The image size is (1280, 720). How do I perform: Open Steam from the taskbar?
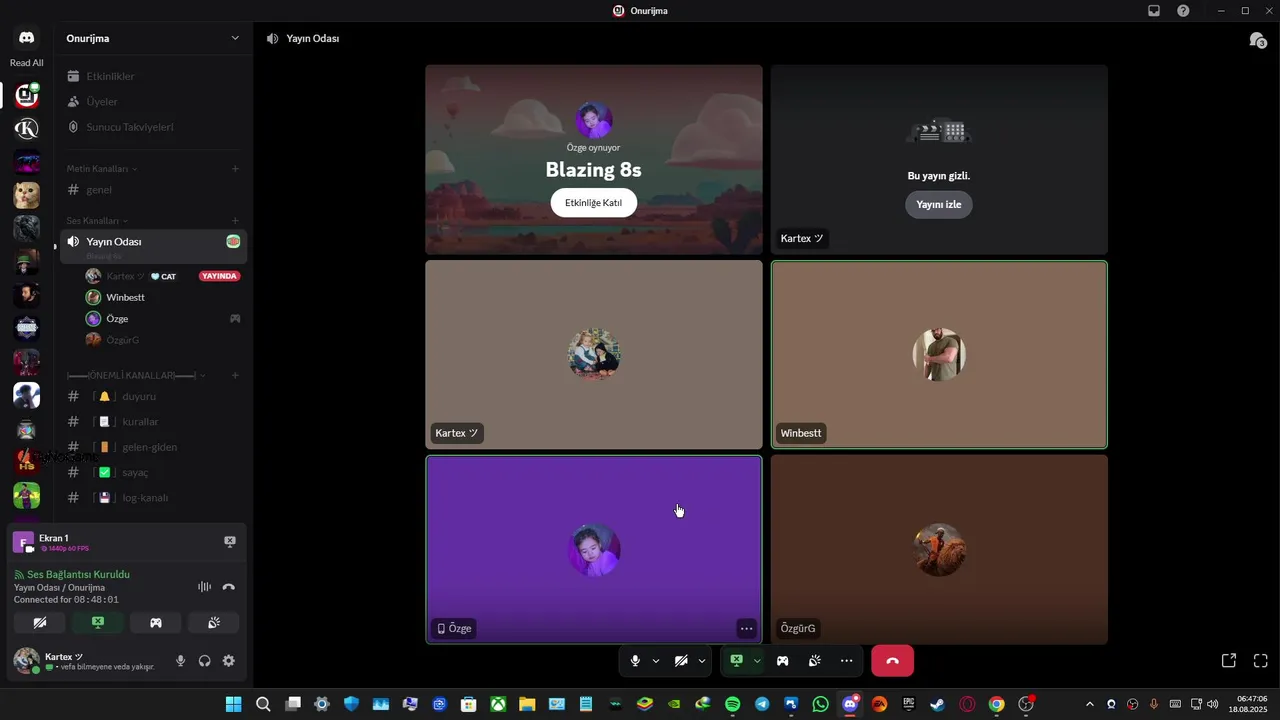(938, 704)
